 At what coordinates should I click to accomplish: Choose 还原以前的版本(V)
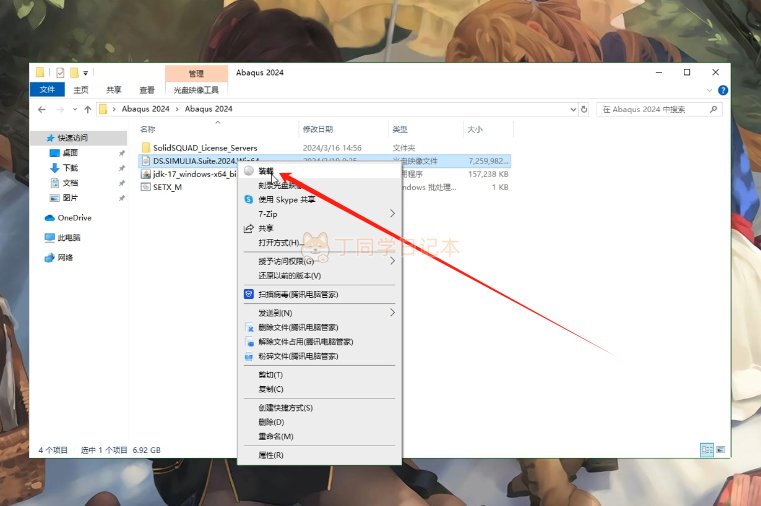[x=289, y=276]
